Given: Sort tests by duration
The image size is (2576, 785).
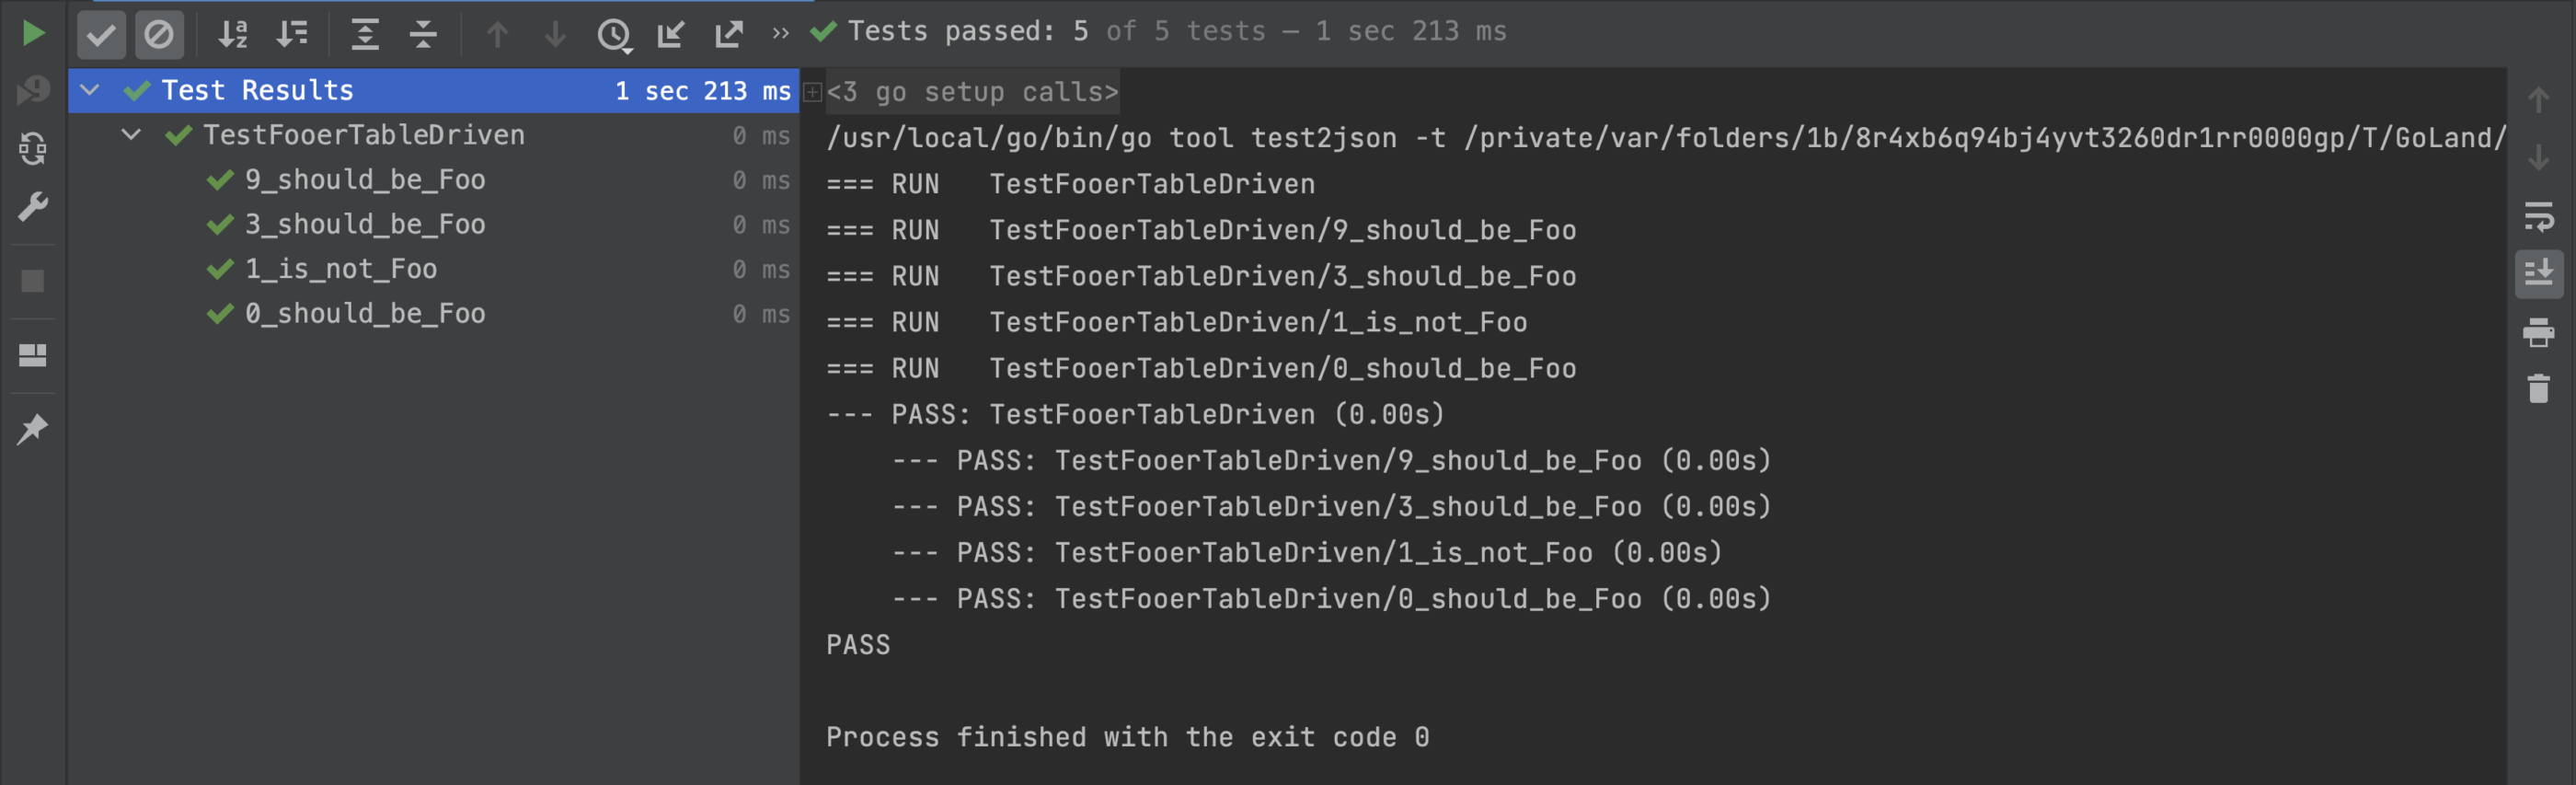Looking at the screenshot, I should pyautogui.click(x=292, y=35).
